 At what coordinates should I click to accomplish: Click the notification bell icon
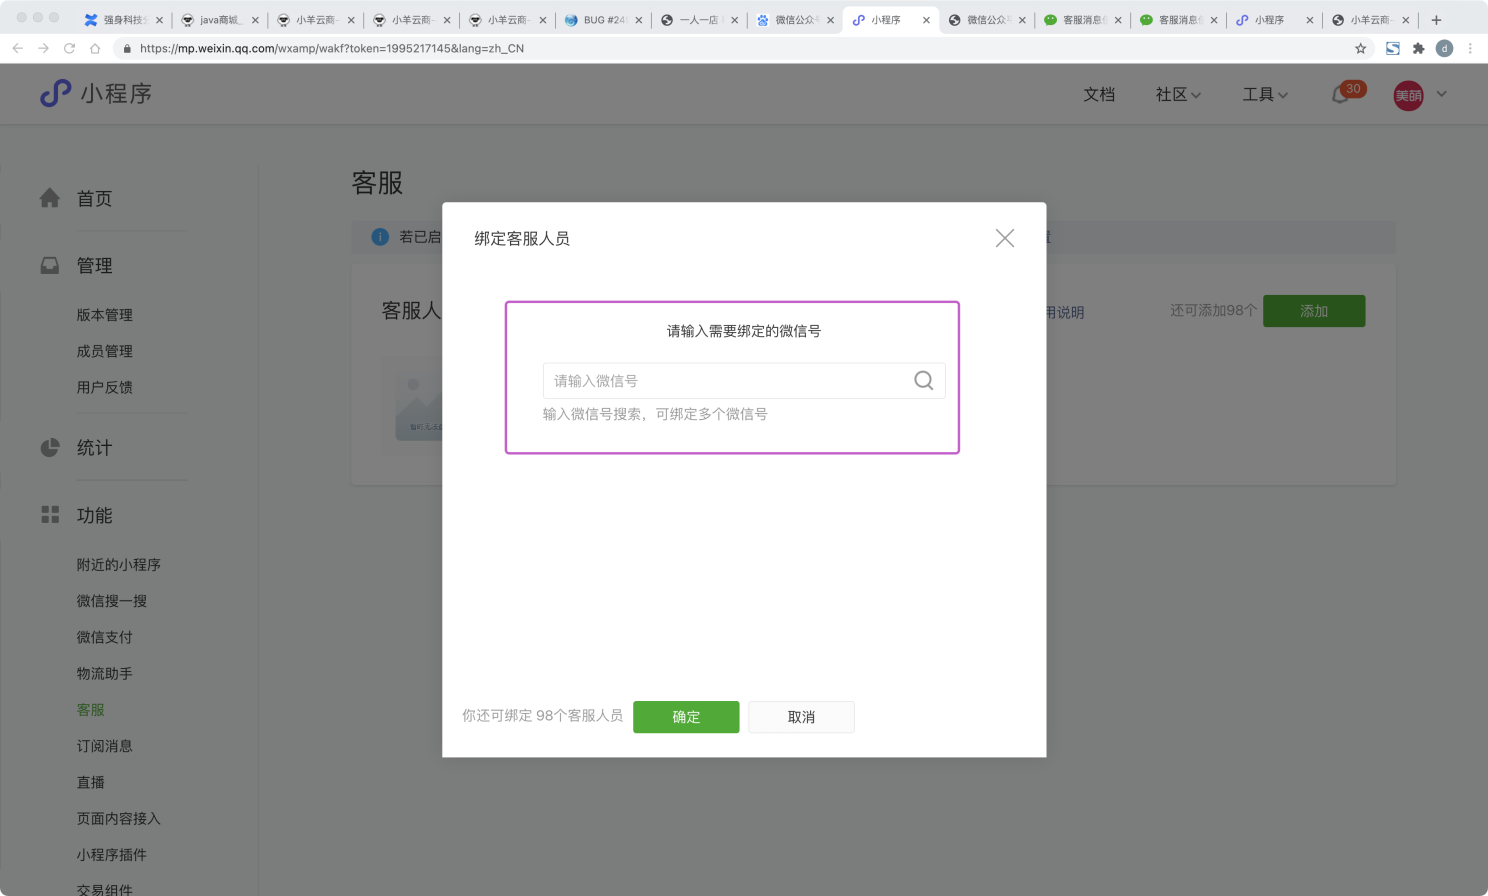pos(1340,95)
